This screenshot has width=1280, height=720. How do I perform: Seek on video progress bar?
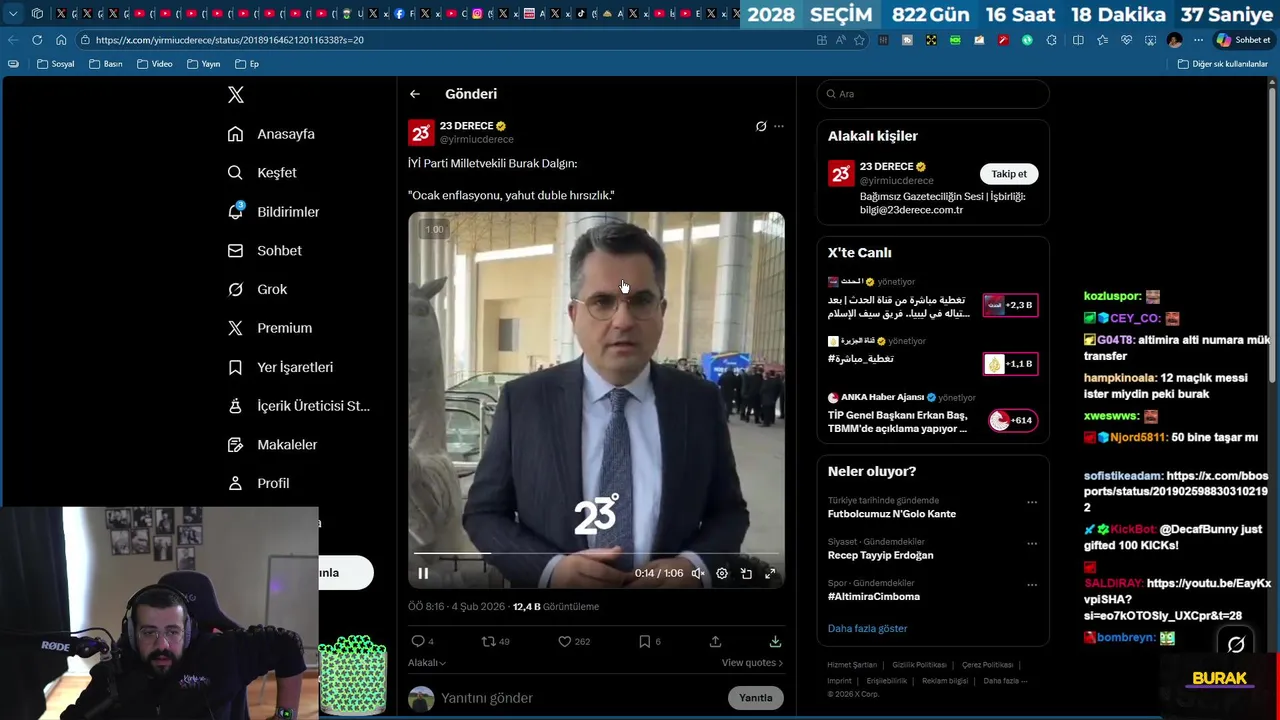[596, 553]
